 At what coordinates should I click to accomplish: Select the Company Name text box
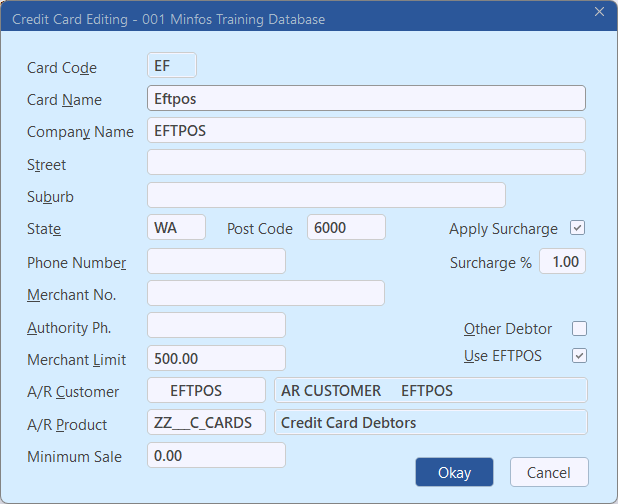365,130
